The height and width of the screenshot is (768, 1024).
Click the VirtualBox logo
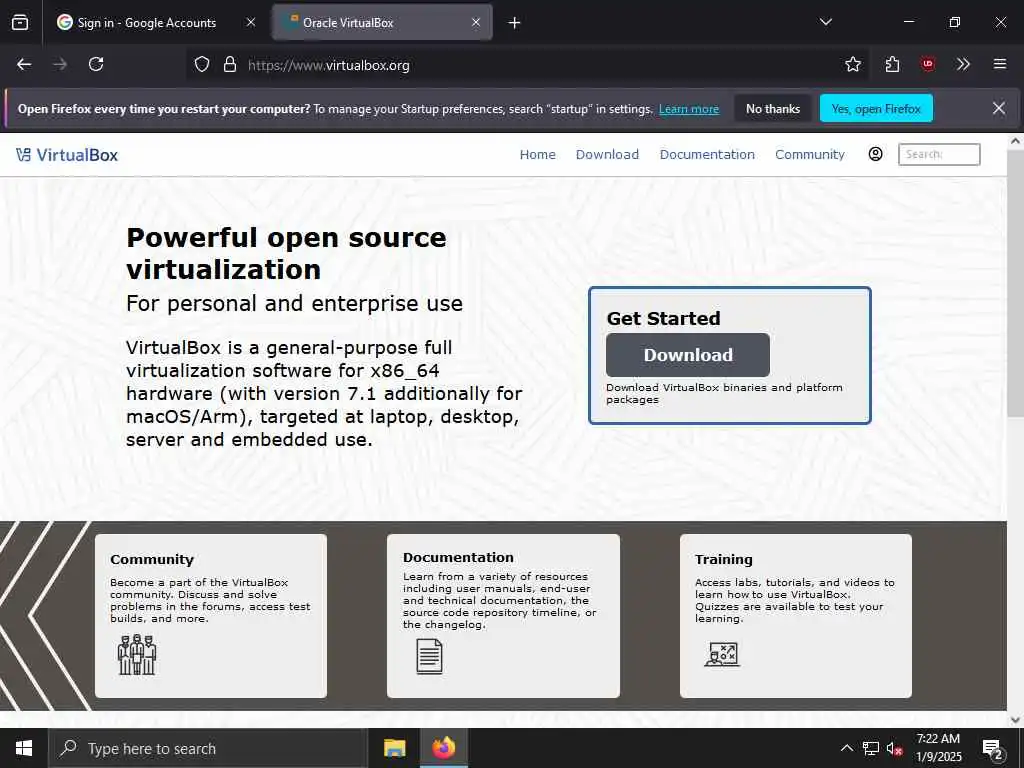point(67,155)
